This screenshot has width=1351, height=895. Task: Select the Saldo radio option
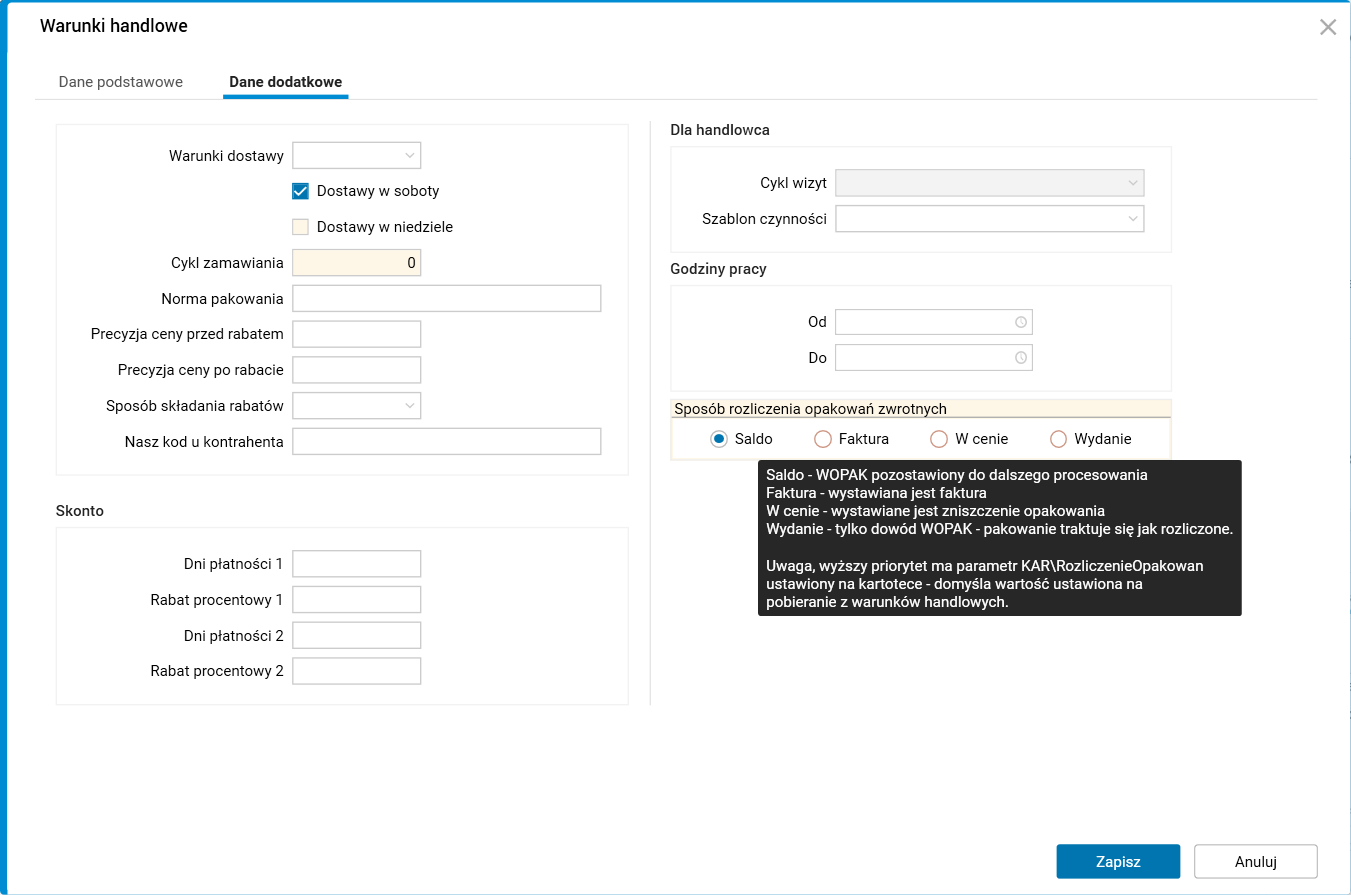pyautogui.click(x=718, y=439)
